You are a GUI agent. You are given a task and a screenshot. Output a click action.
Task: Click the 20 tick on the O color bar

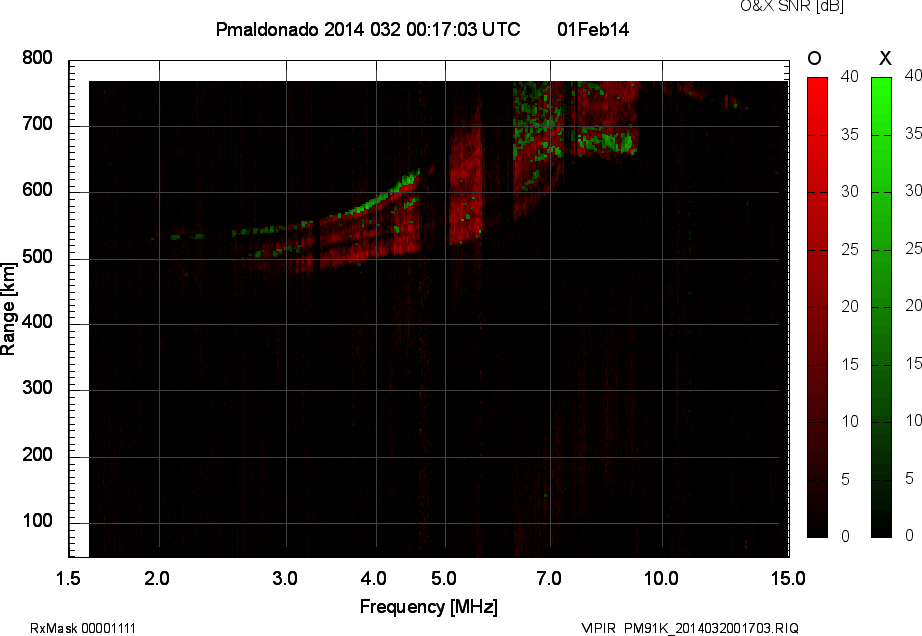coord(850,306)
